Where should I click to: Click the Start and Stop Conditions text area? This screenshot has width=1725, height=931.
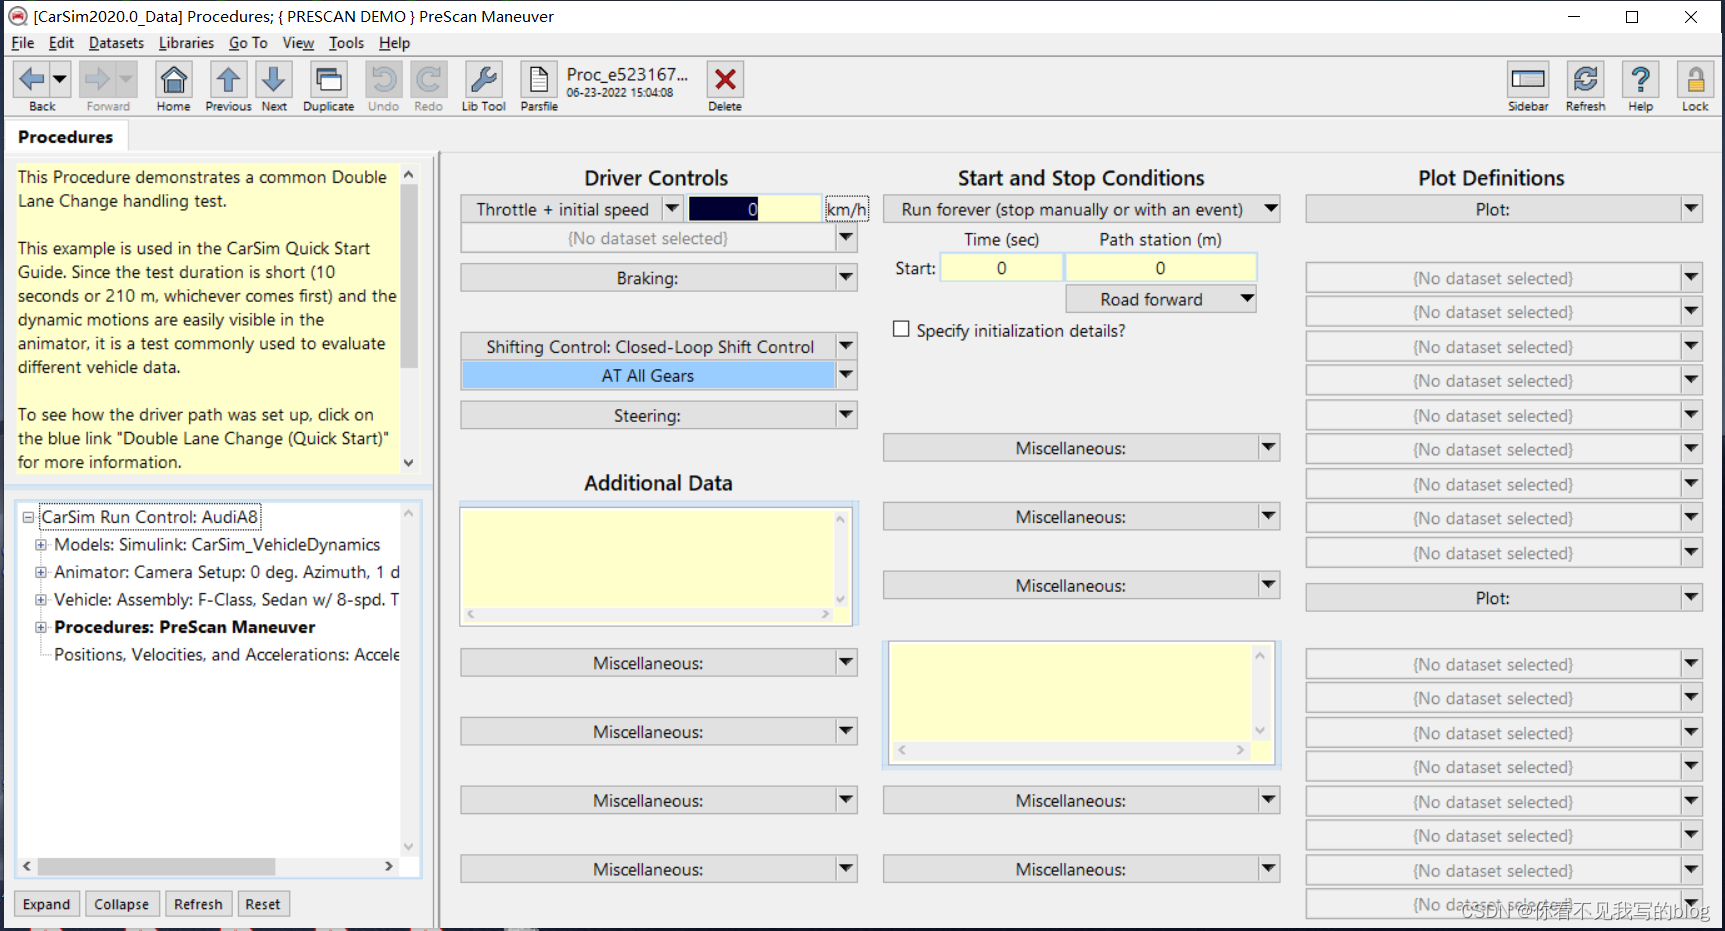pos(1070,692)
